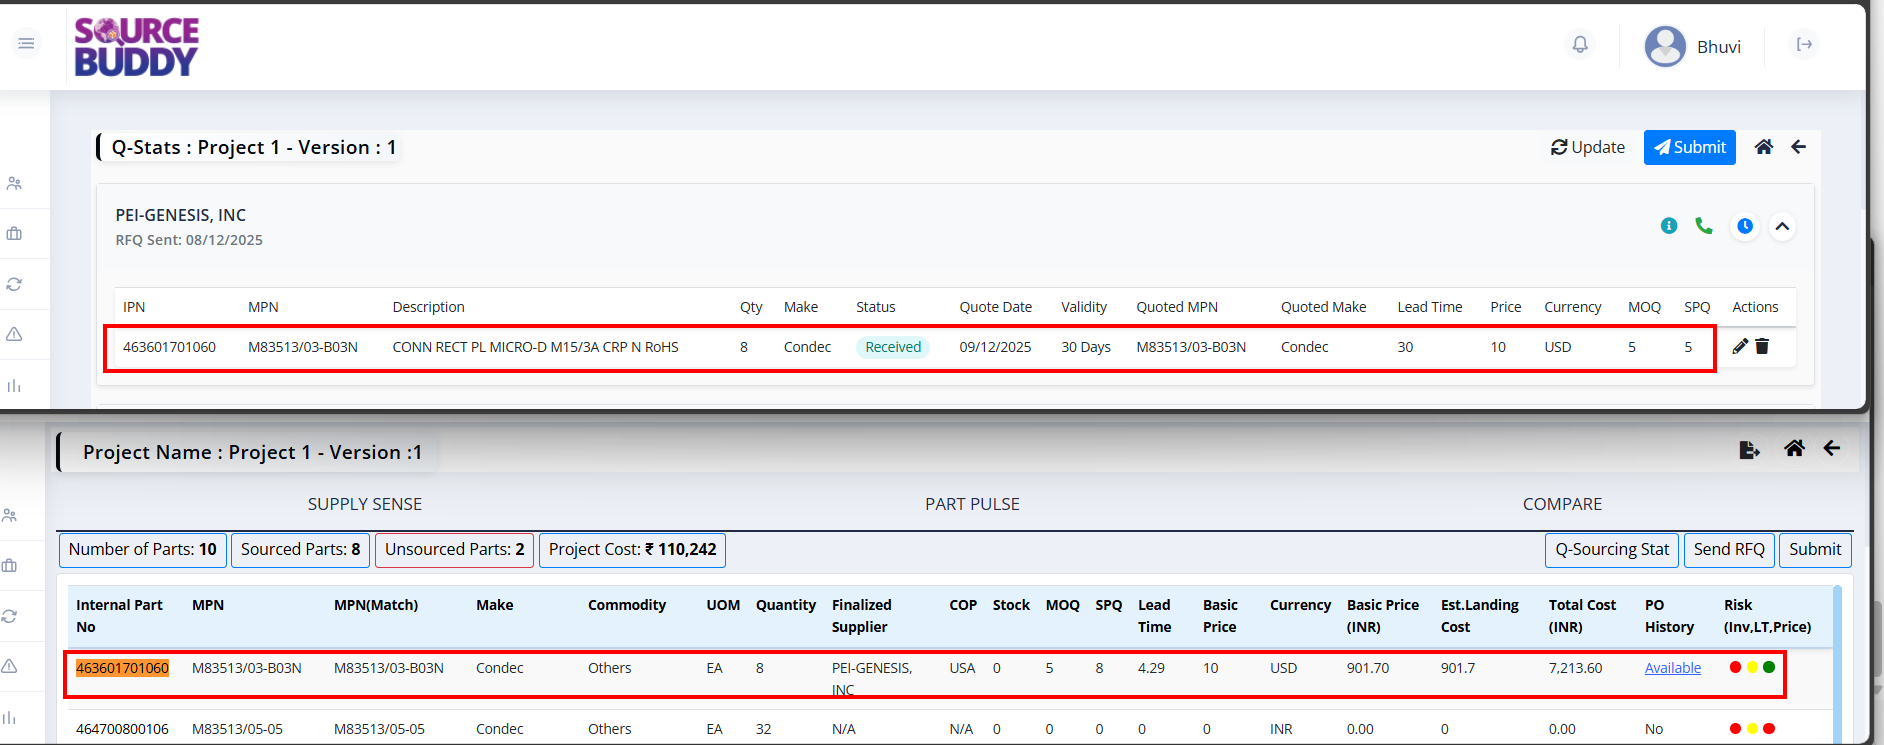Collapse the PEI-GENESIS supplier panel
Screen dimensions: 1884x745
click(1782, 226)
